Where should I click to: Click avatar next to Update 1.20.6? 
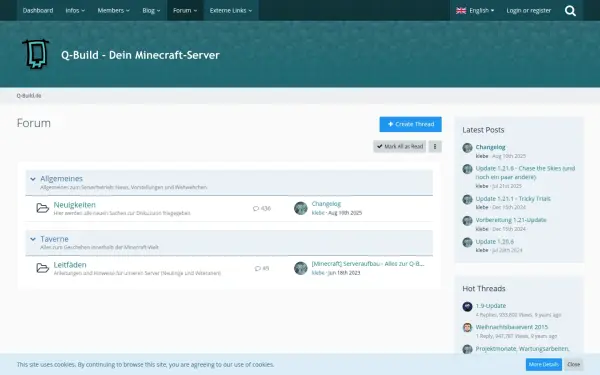[x=467, y=242]
